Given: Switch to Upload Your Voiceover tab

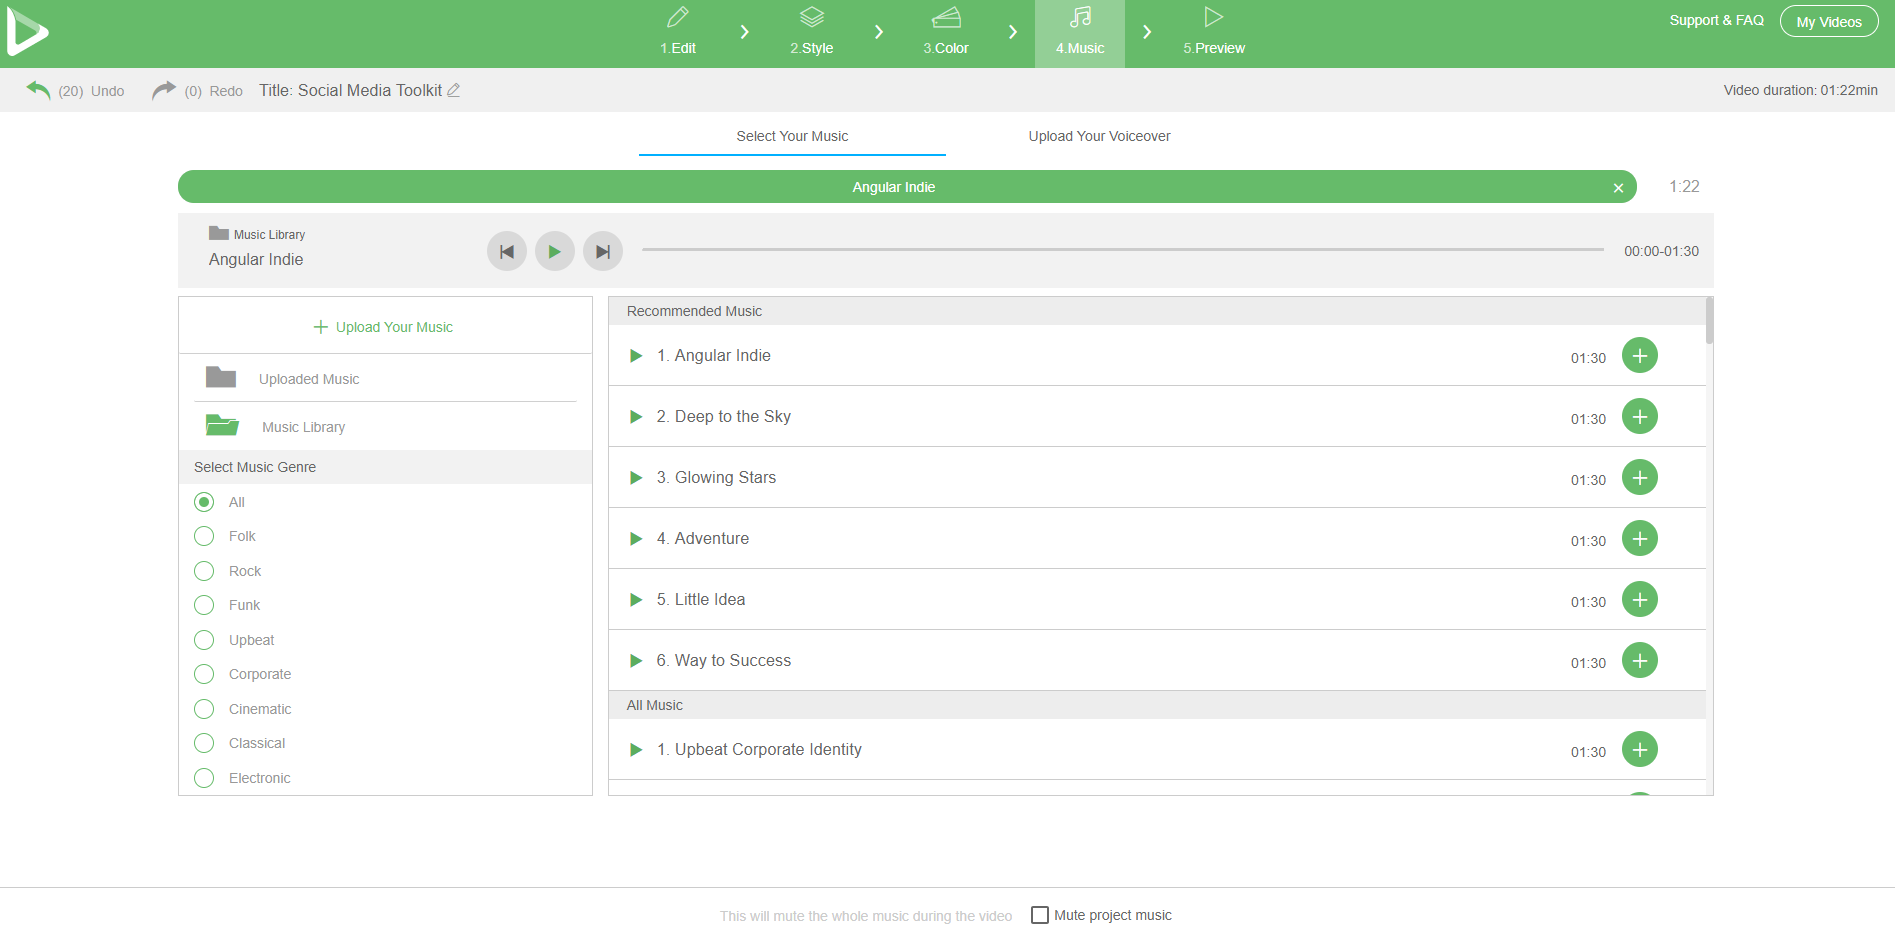Looking at the screenshot, I should point(1099,136).
